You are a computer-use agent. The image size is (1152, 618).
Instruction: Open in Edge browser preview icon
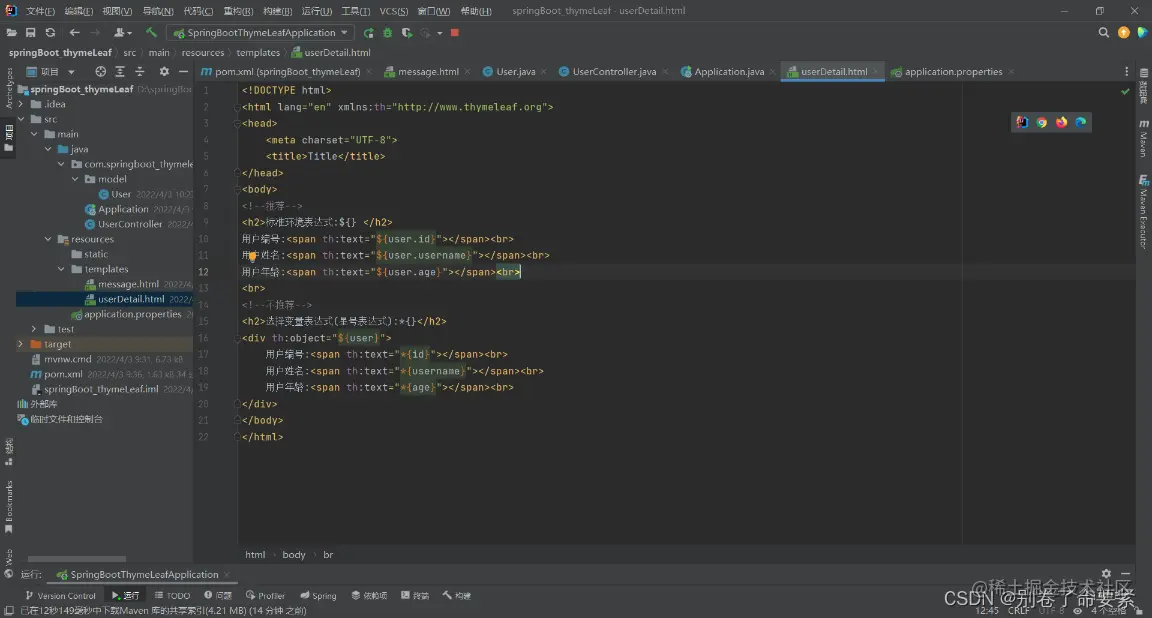[1081, 122]
